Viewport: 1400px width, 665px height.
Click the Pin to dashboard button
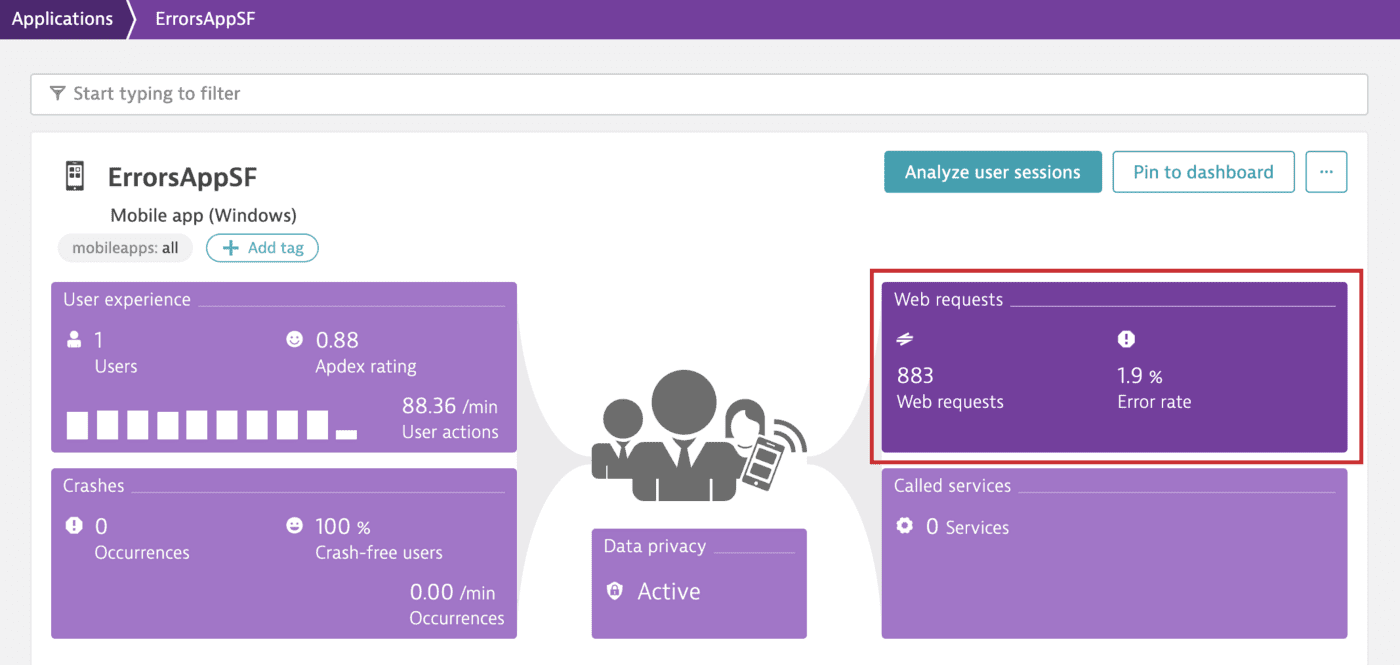pyautogui.click(x=1203, y=171)
